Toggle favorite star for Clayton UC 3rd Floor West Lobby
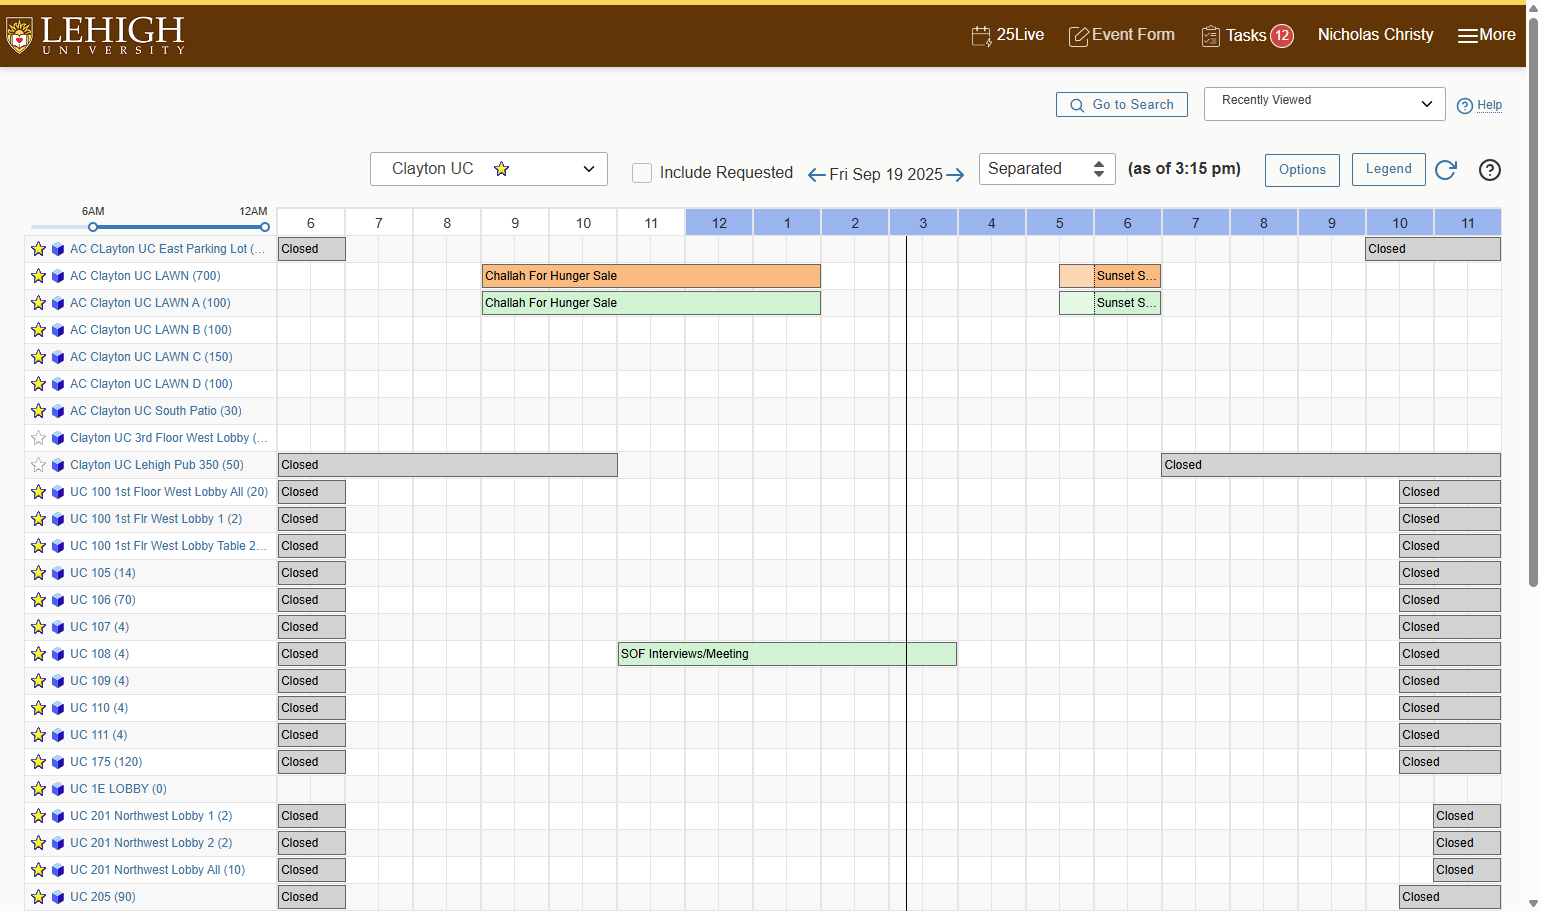Viewport: 1541px width, 911px height. [x=38, y=438]
